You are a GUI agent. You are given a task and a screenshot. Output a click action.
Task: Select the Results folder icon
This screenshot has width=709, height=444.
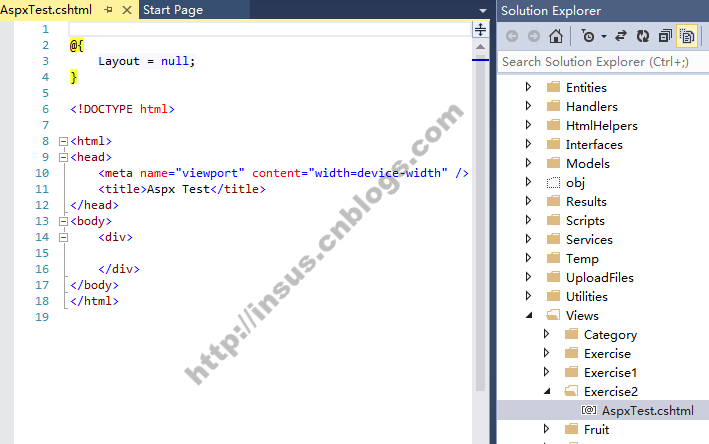pos(553,200)
